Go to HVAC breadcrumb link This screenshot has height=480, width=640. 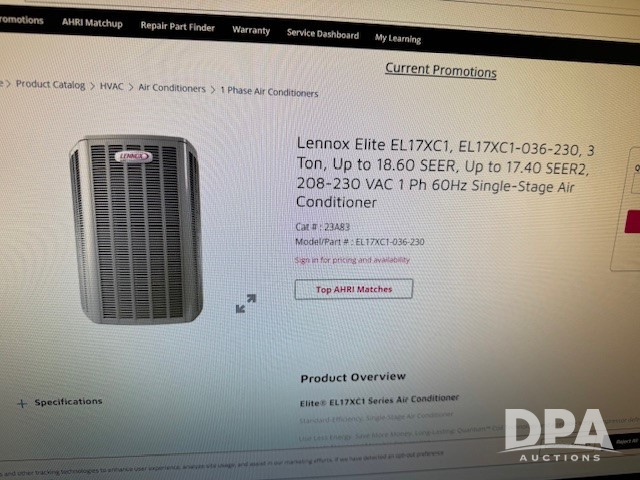coord(111,87)
